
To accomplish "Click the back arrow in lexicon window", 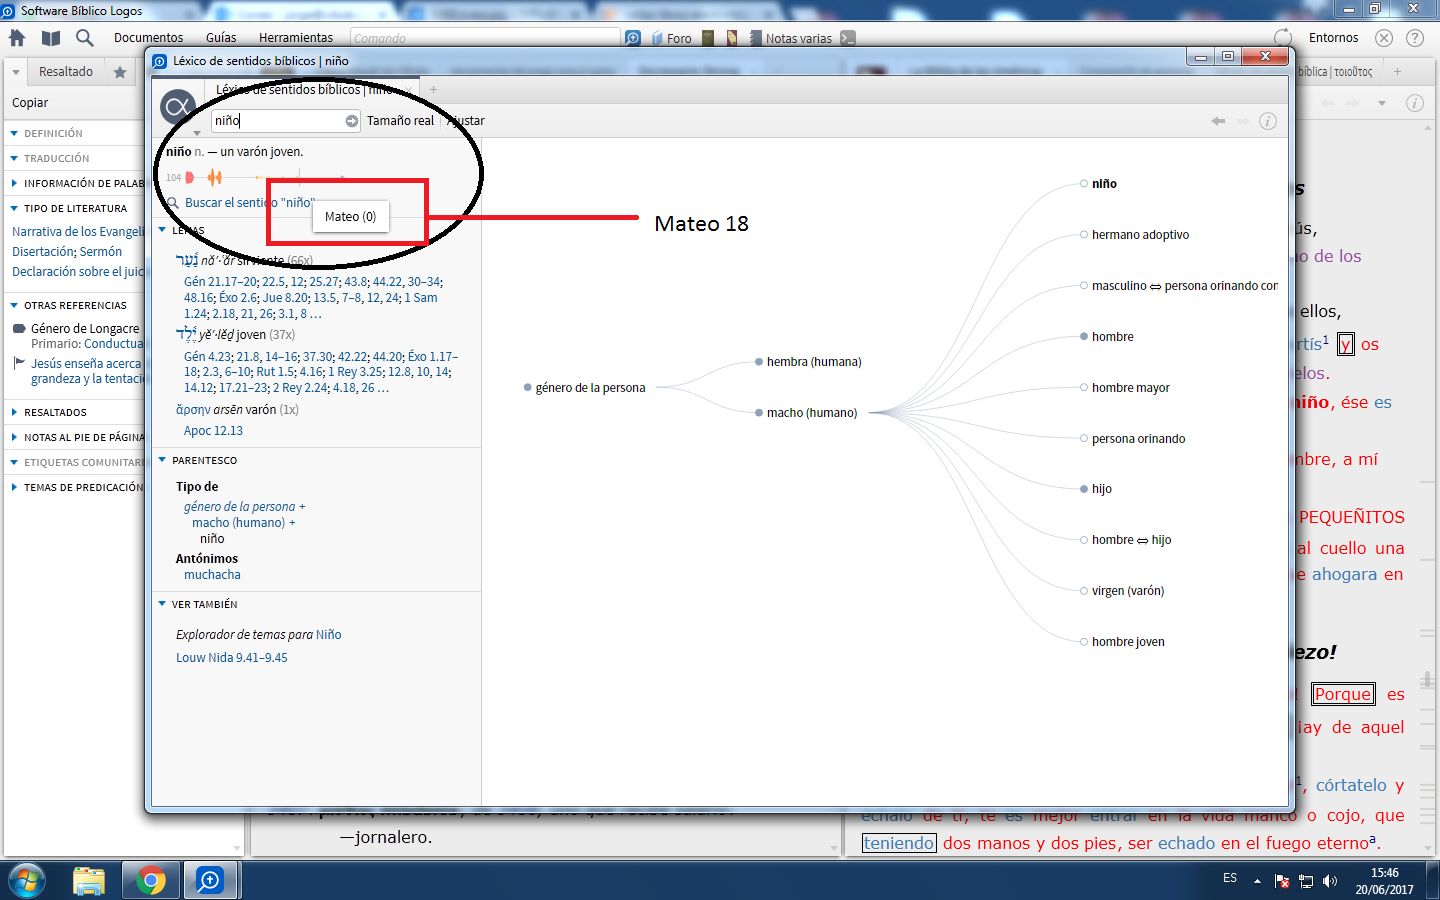I will pos(1218,121).
